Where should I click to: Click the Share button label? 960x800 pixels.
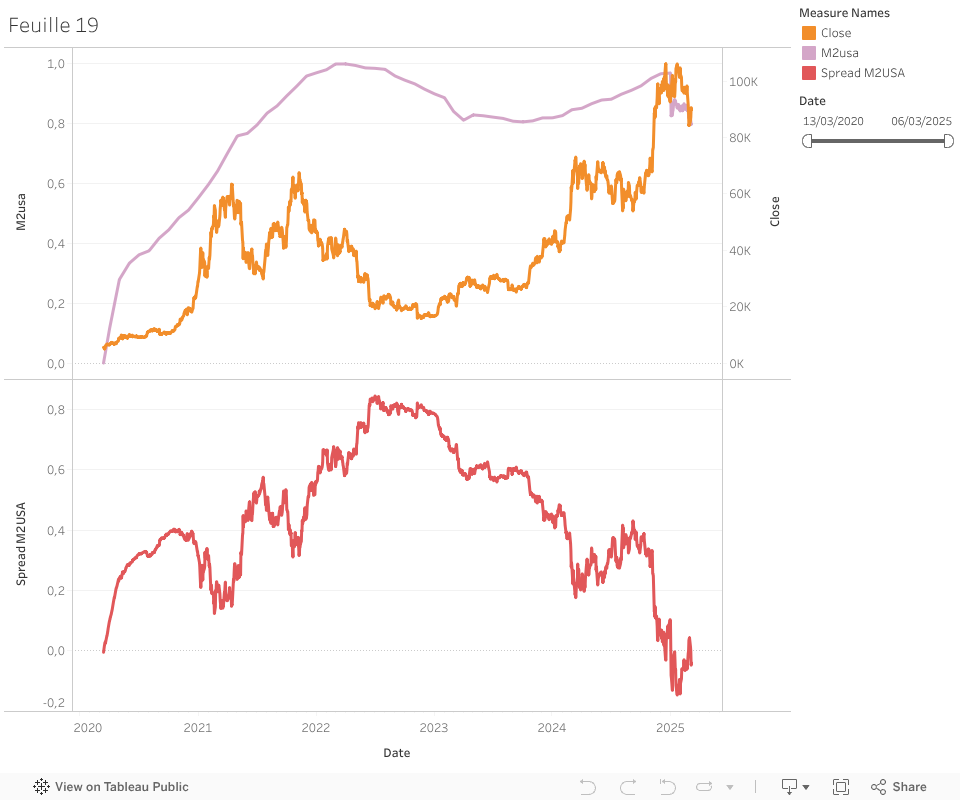click(x=909, y=787)
